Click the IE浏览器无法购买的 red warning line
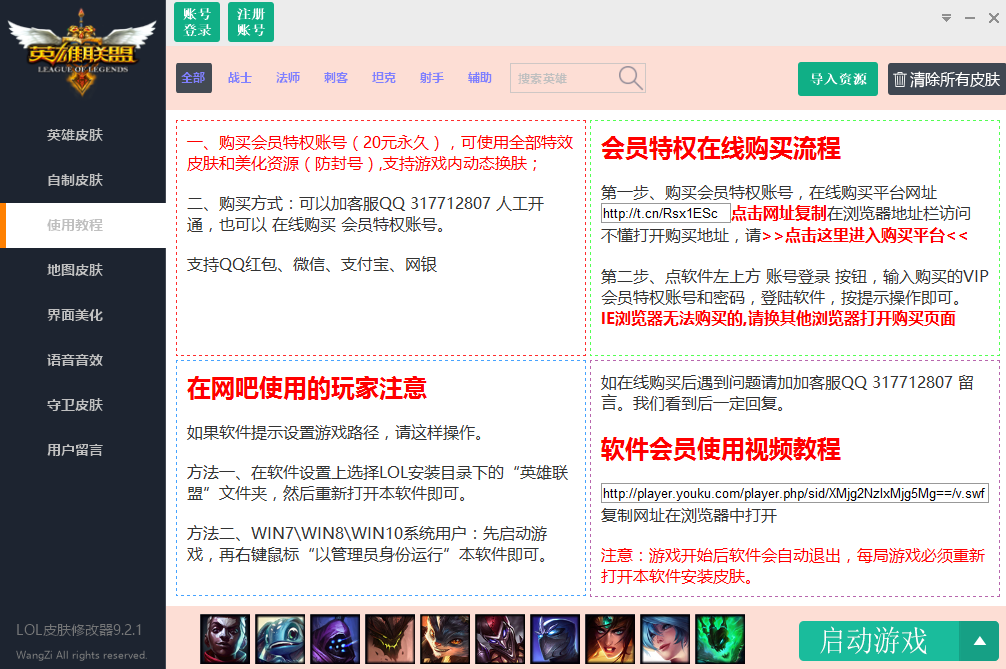1006x669 pixels. pyautogui.click(x=778, y=319)
